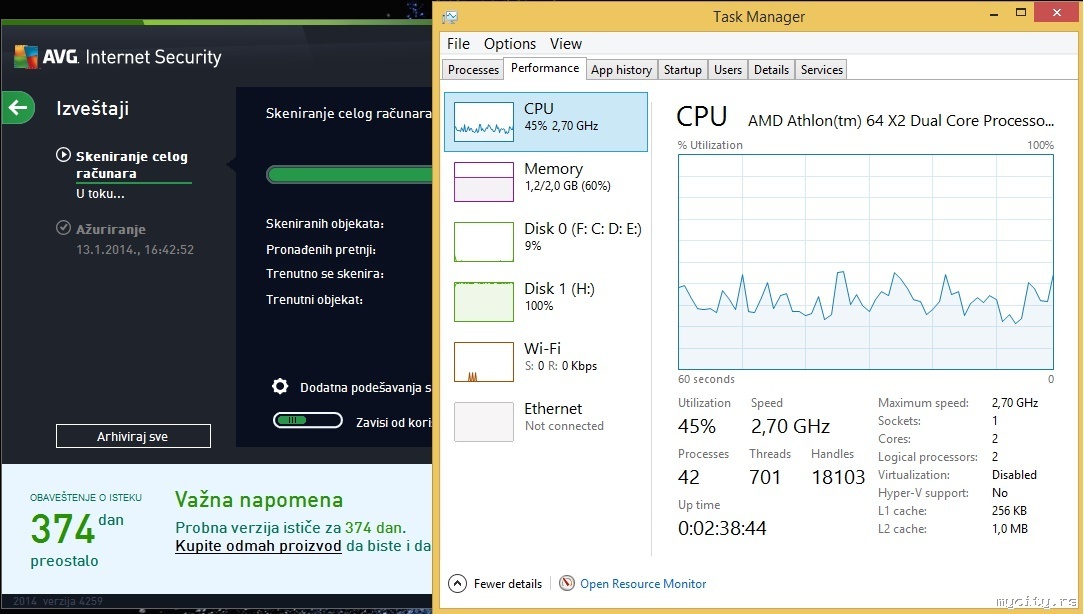Click the Resource Monitor icon
Image resolution: width=1084 pixels, height=614 pixels.
[x=567, y=584]
